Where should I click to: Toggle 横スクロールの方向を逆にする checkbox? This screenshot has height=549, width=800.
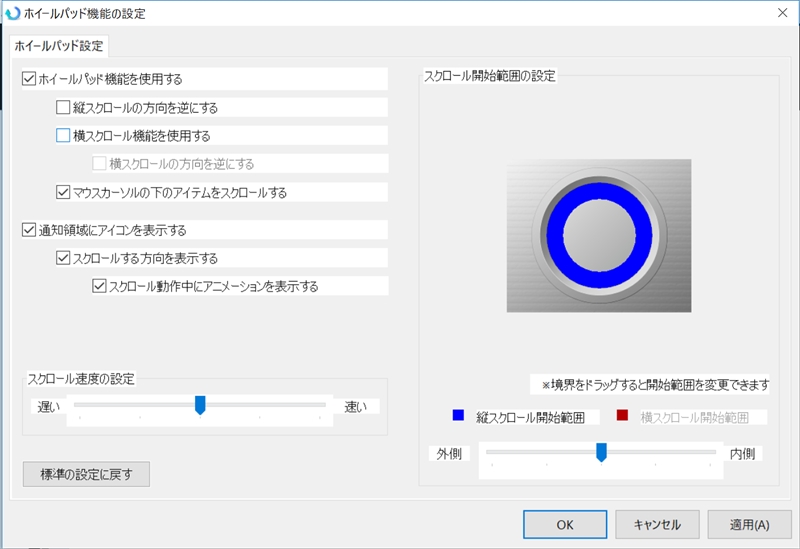click(x=99, y=164)
